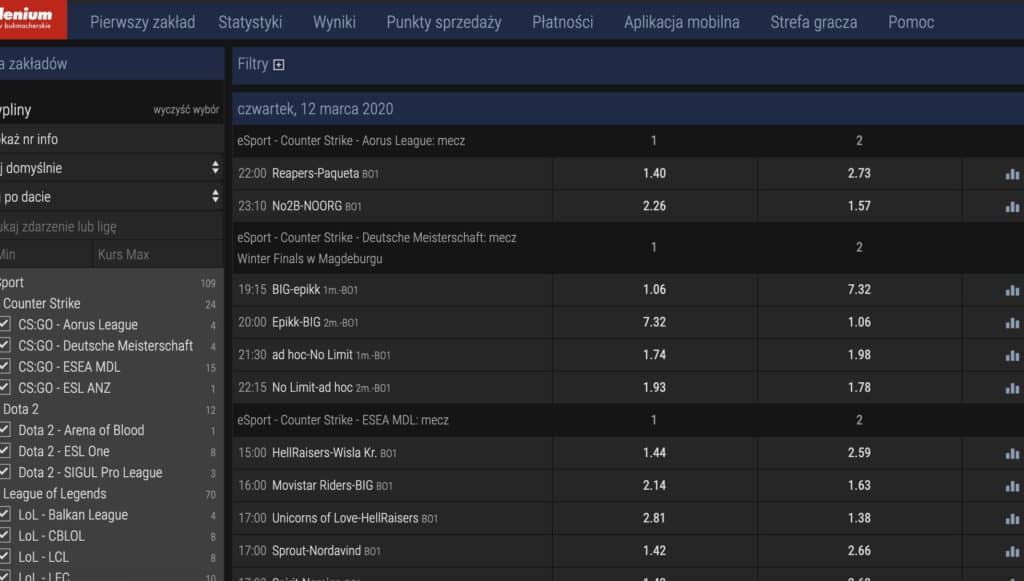This screenshot has height=581, width=1024.
Task: Bet 2.73 on Paqueta
Action: [x=859, y=174]
